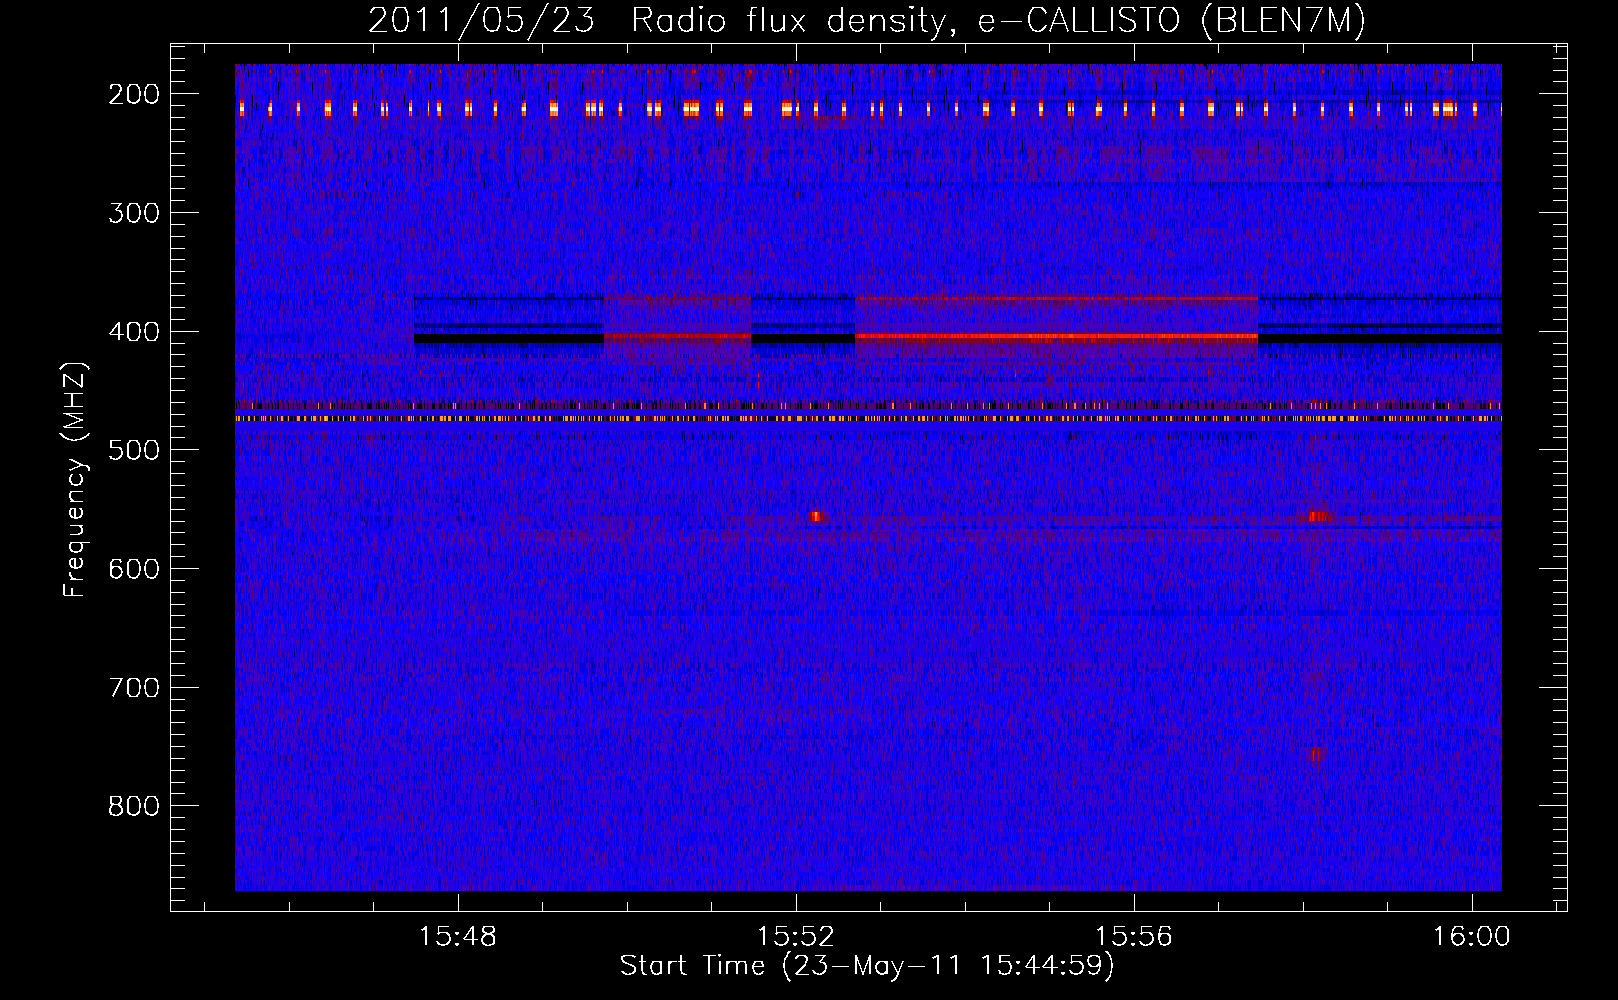Click the 'Start Time (23-May-11 15:44:59)' axis label
Image resolution: width=1618 pixels, height=1000 pixels.
click(x=866, y=966)
